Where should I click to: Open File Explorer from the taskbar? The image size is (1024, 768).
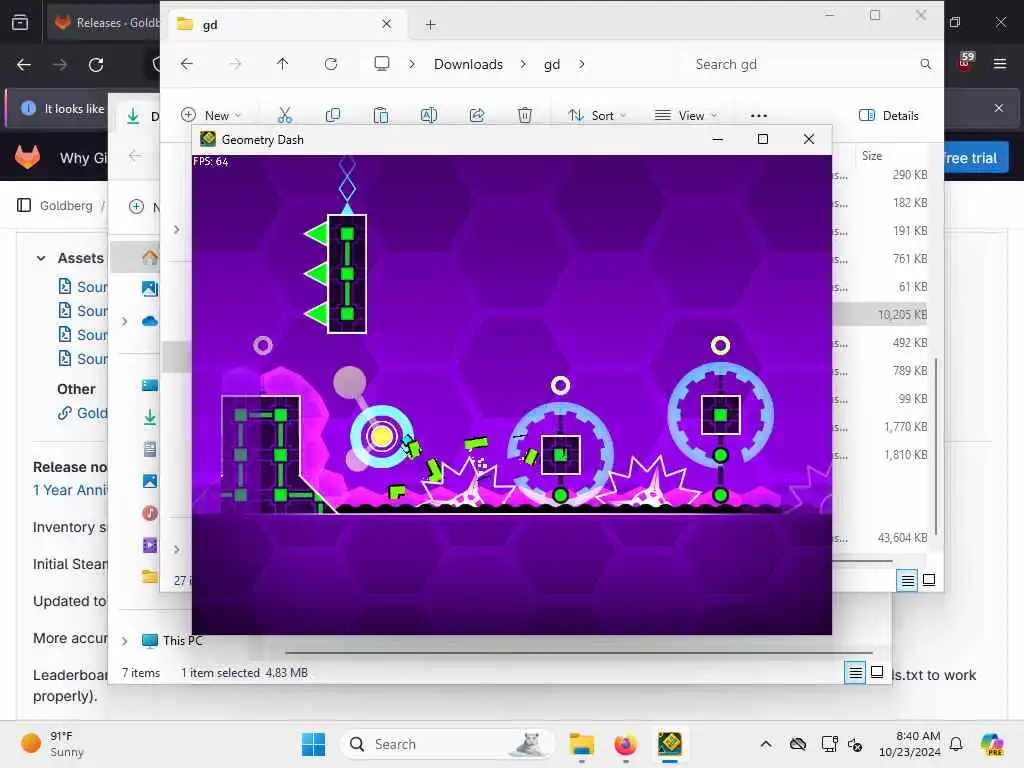point(581,744)
